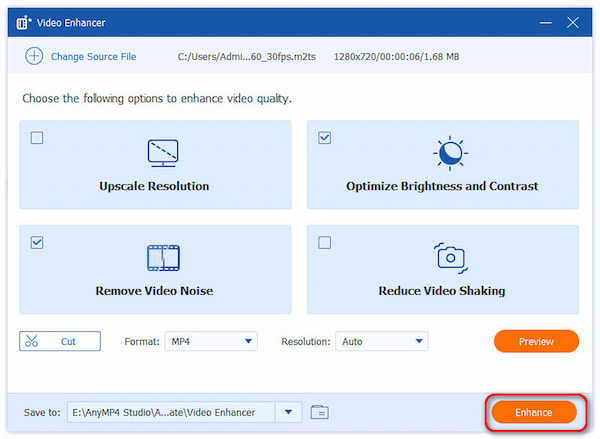The width and height of the screenshot is (600, 439).
Task: Click the Change Source File link
Action: 95,57
